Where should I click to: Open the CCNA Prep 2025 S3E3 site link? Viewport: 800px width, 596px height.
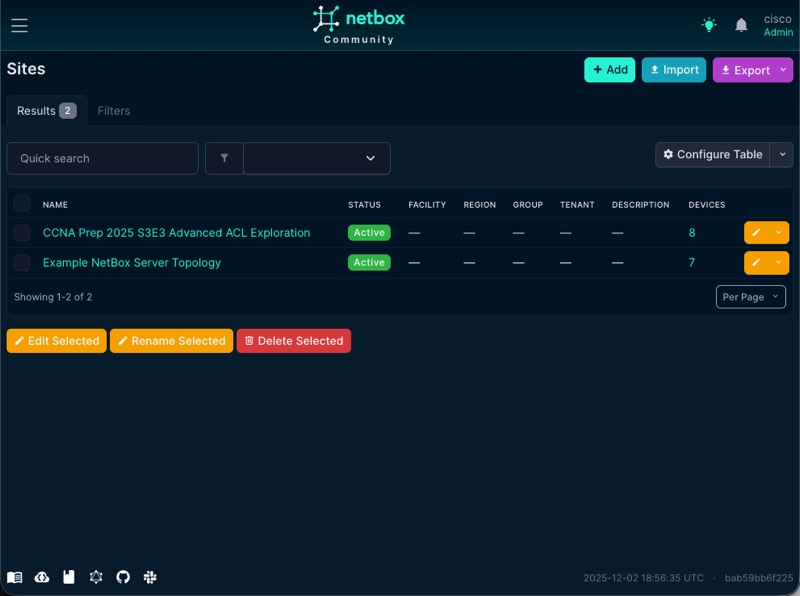click(174, 232)
